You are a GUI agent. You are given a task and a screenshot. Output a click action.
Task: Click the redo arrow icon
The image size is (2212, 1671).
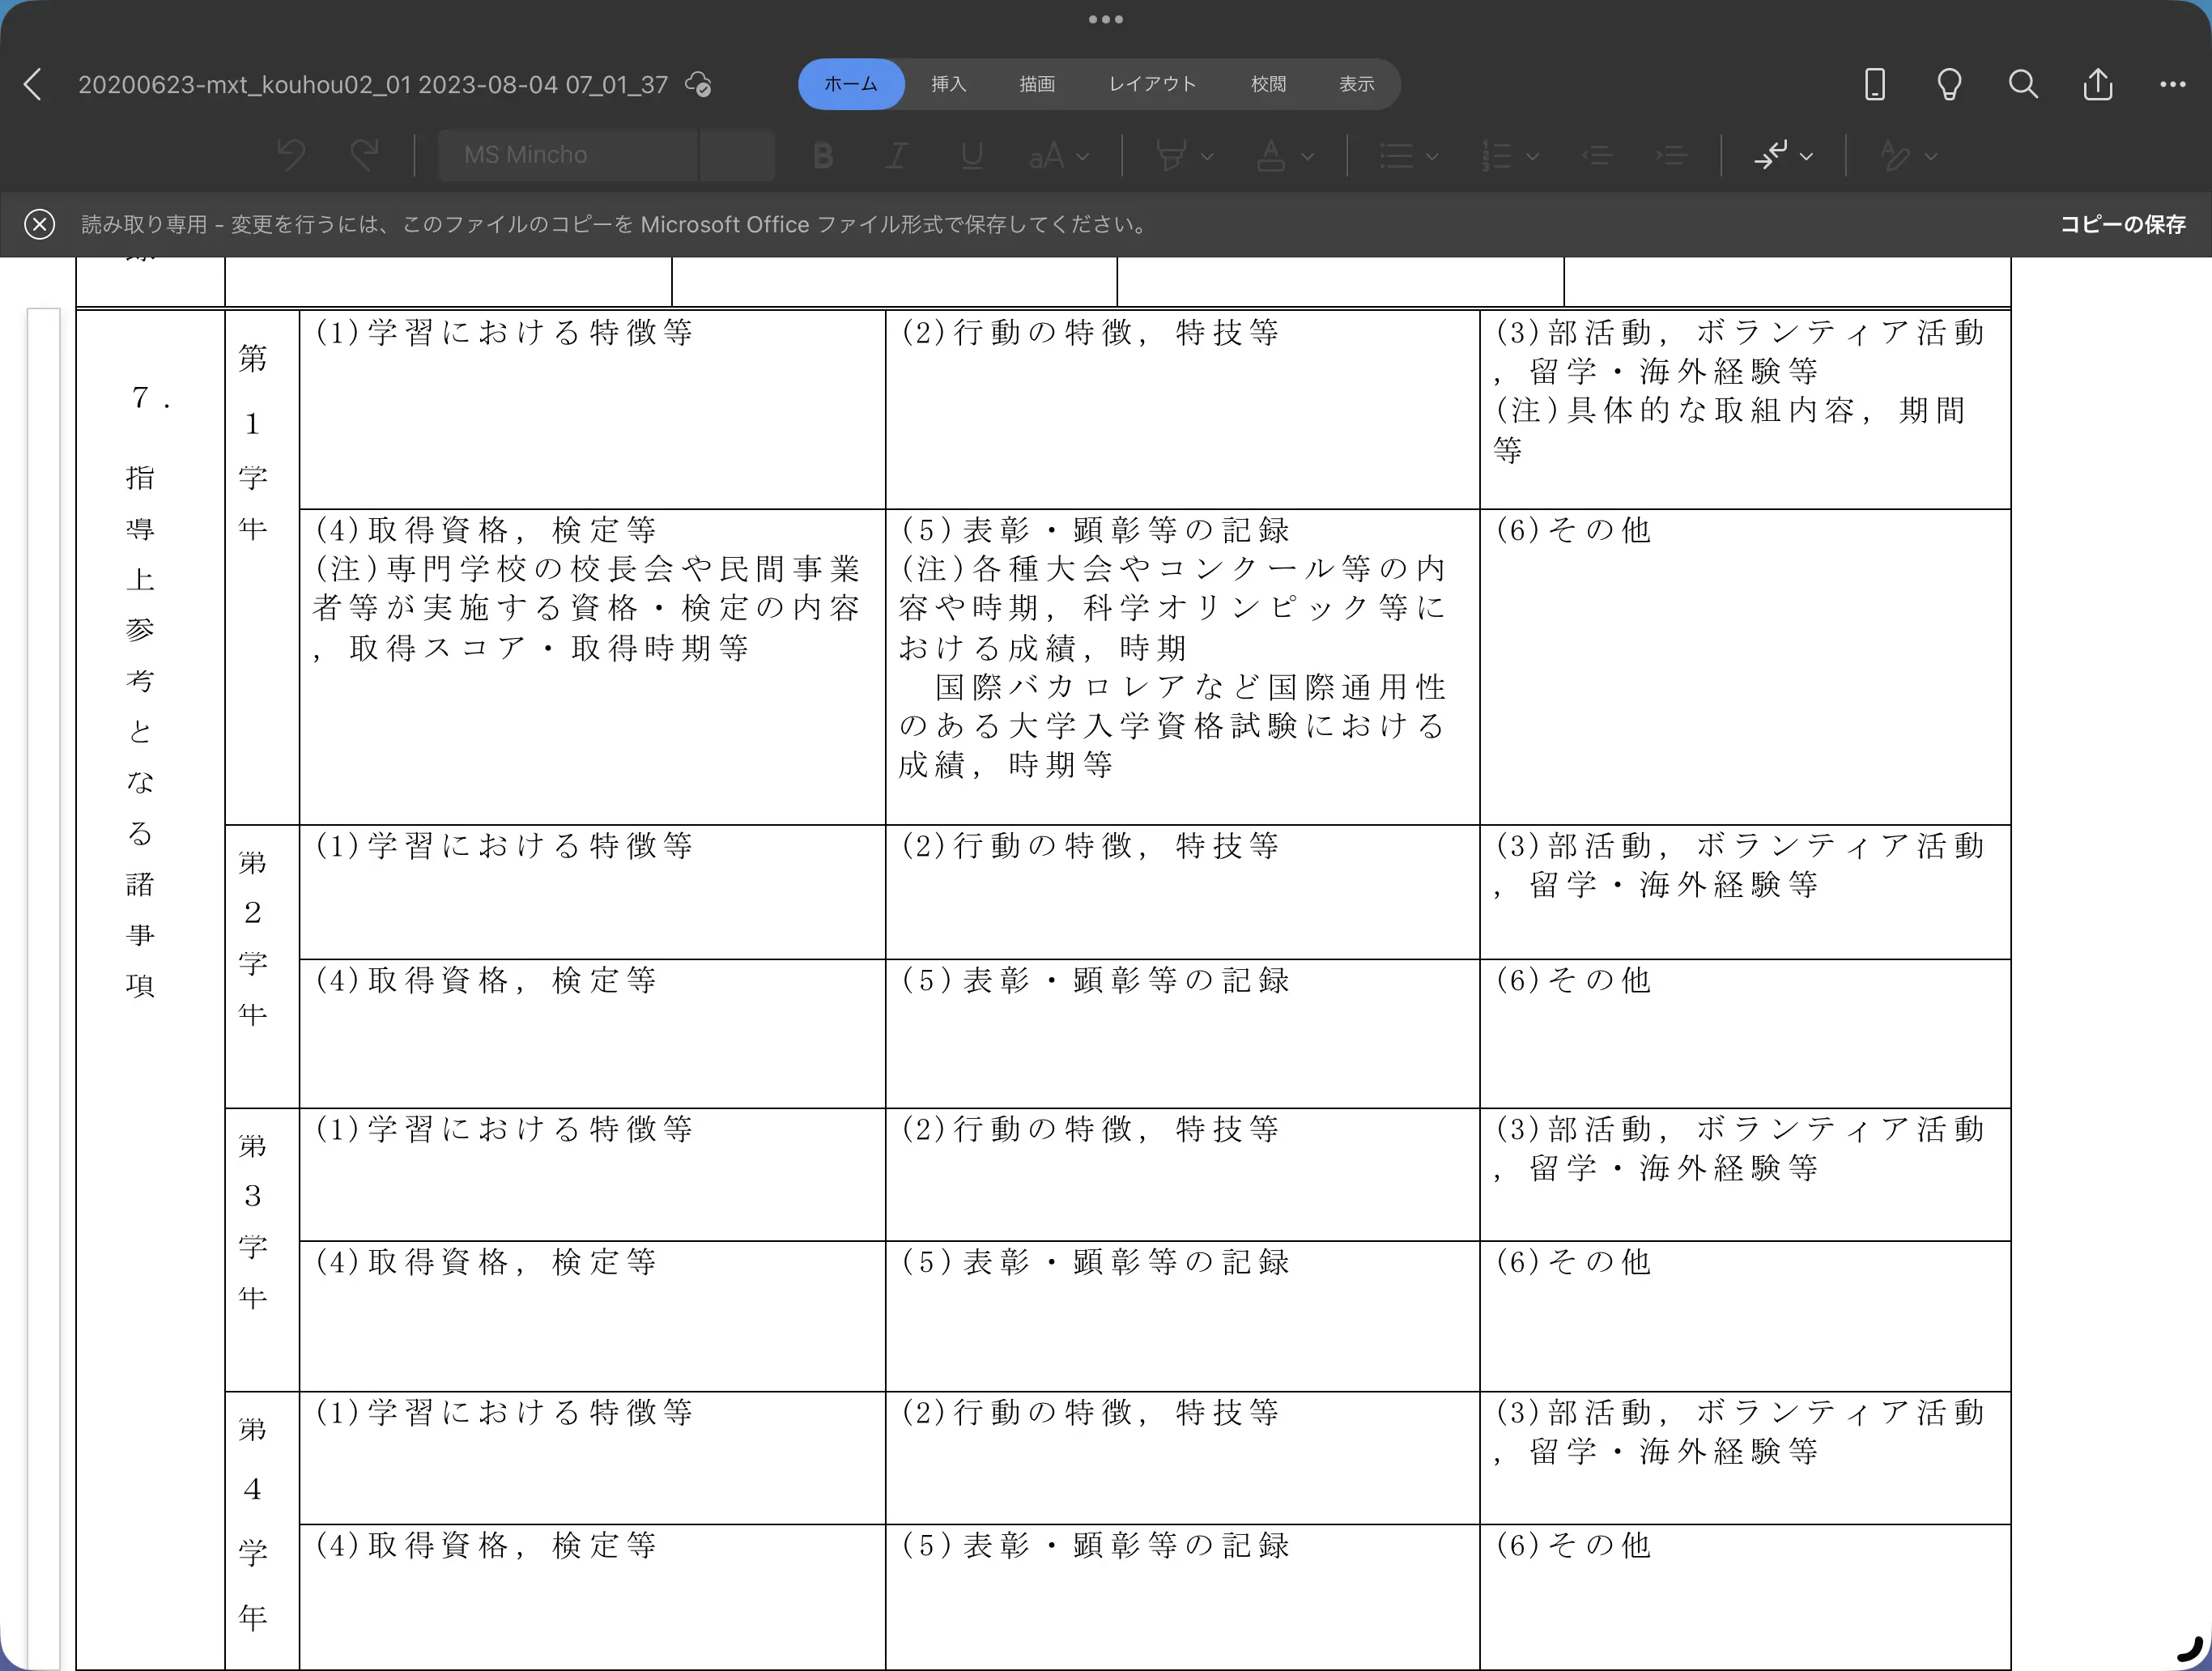365,155
